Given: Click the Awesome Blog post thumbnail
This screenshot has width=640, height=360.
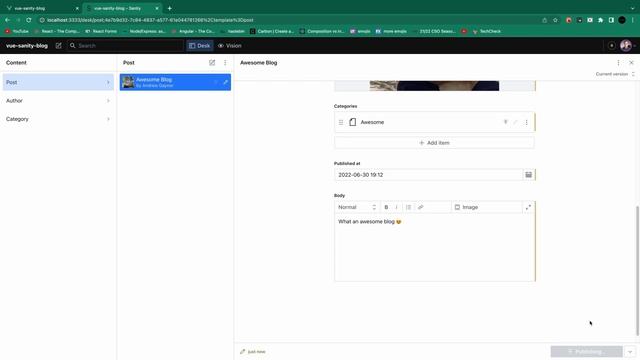Looking at the screenshot, I should (128, 82).
